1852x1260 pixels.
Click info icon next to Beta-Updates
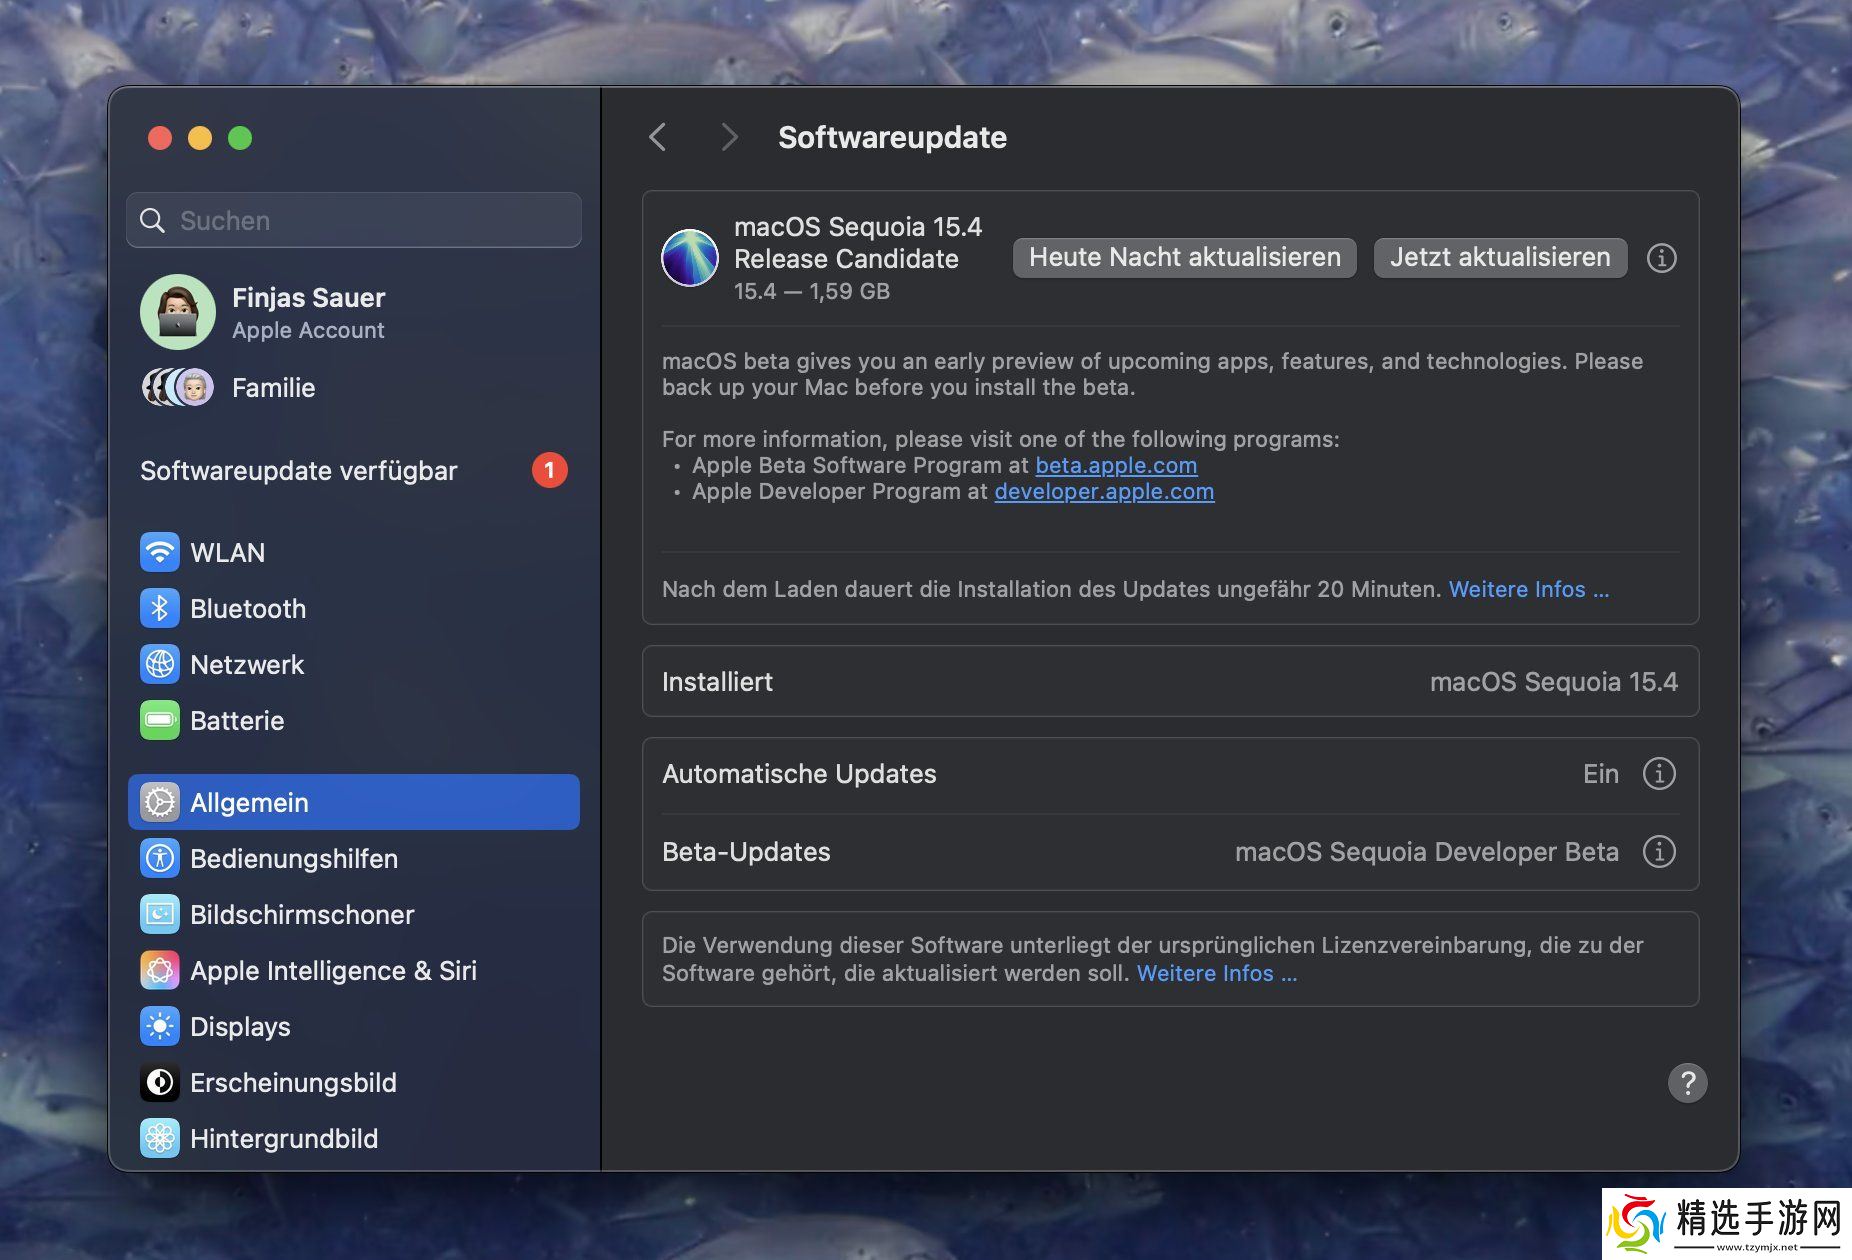tap(1659, 851)
